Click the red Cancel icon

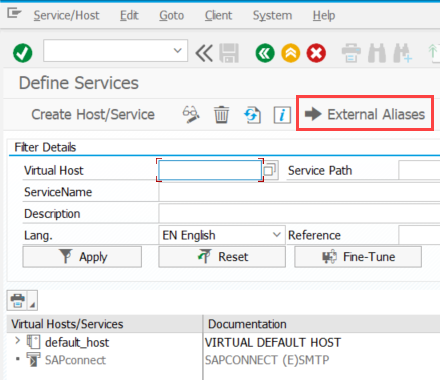tap(316, 53)
